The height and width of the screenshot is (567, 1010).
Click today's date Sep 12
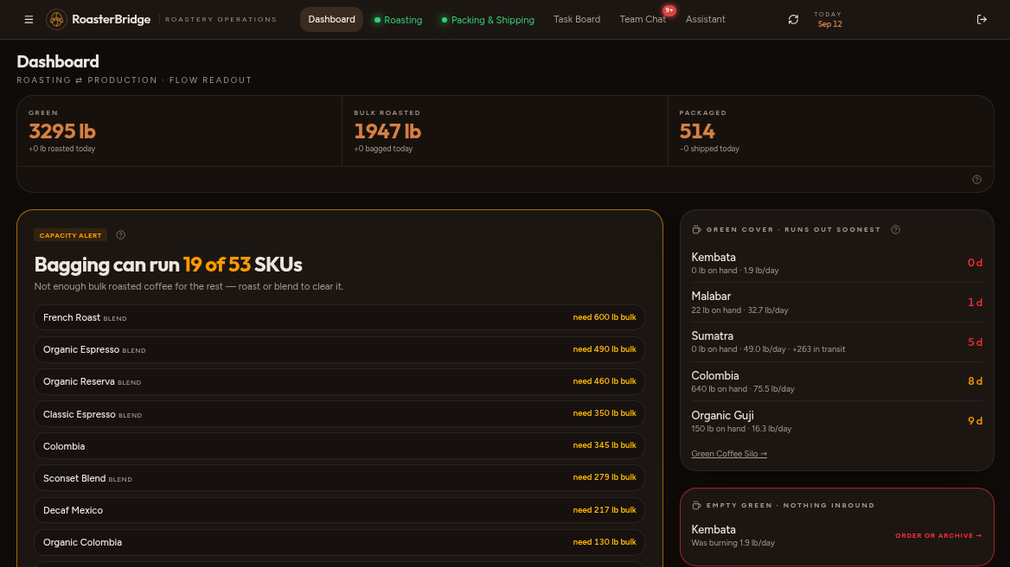(x=829, y=24)
